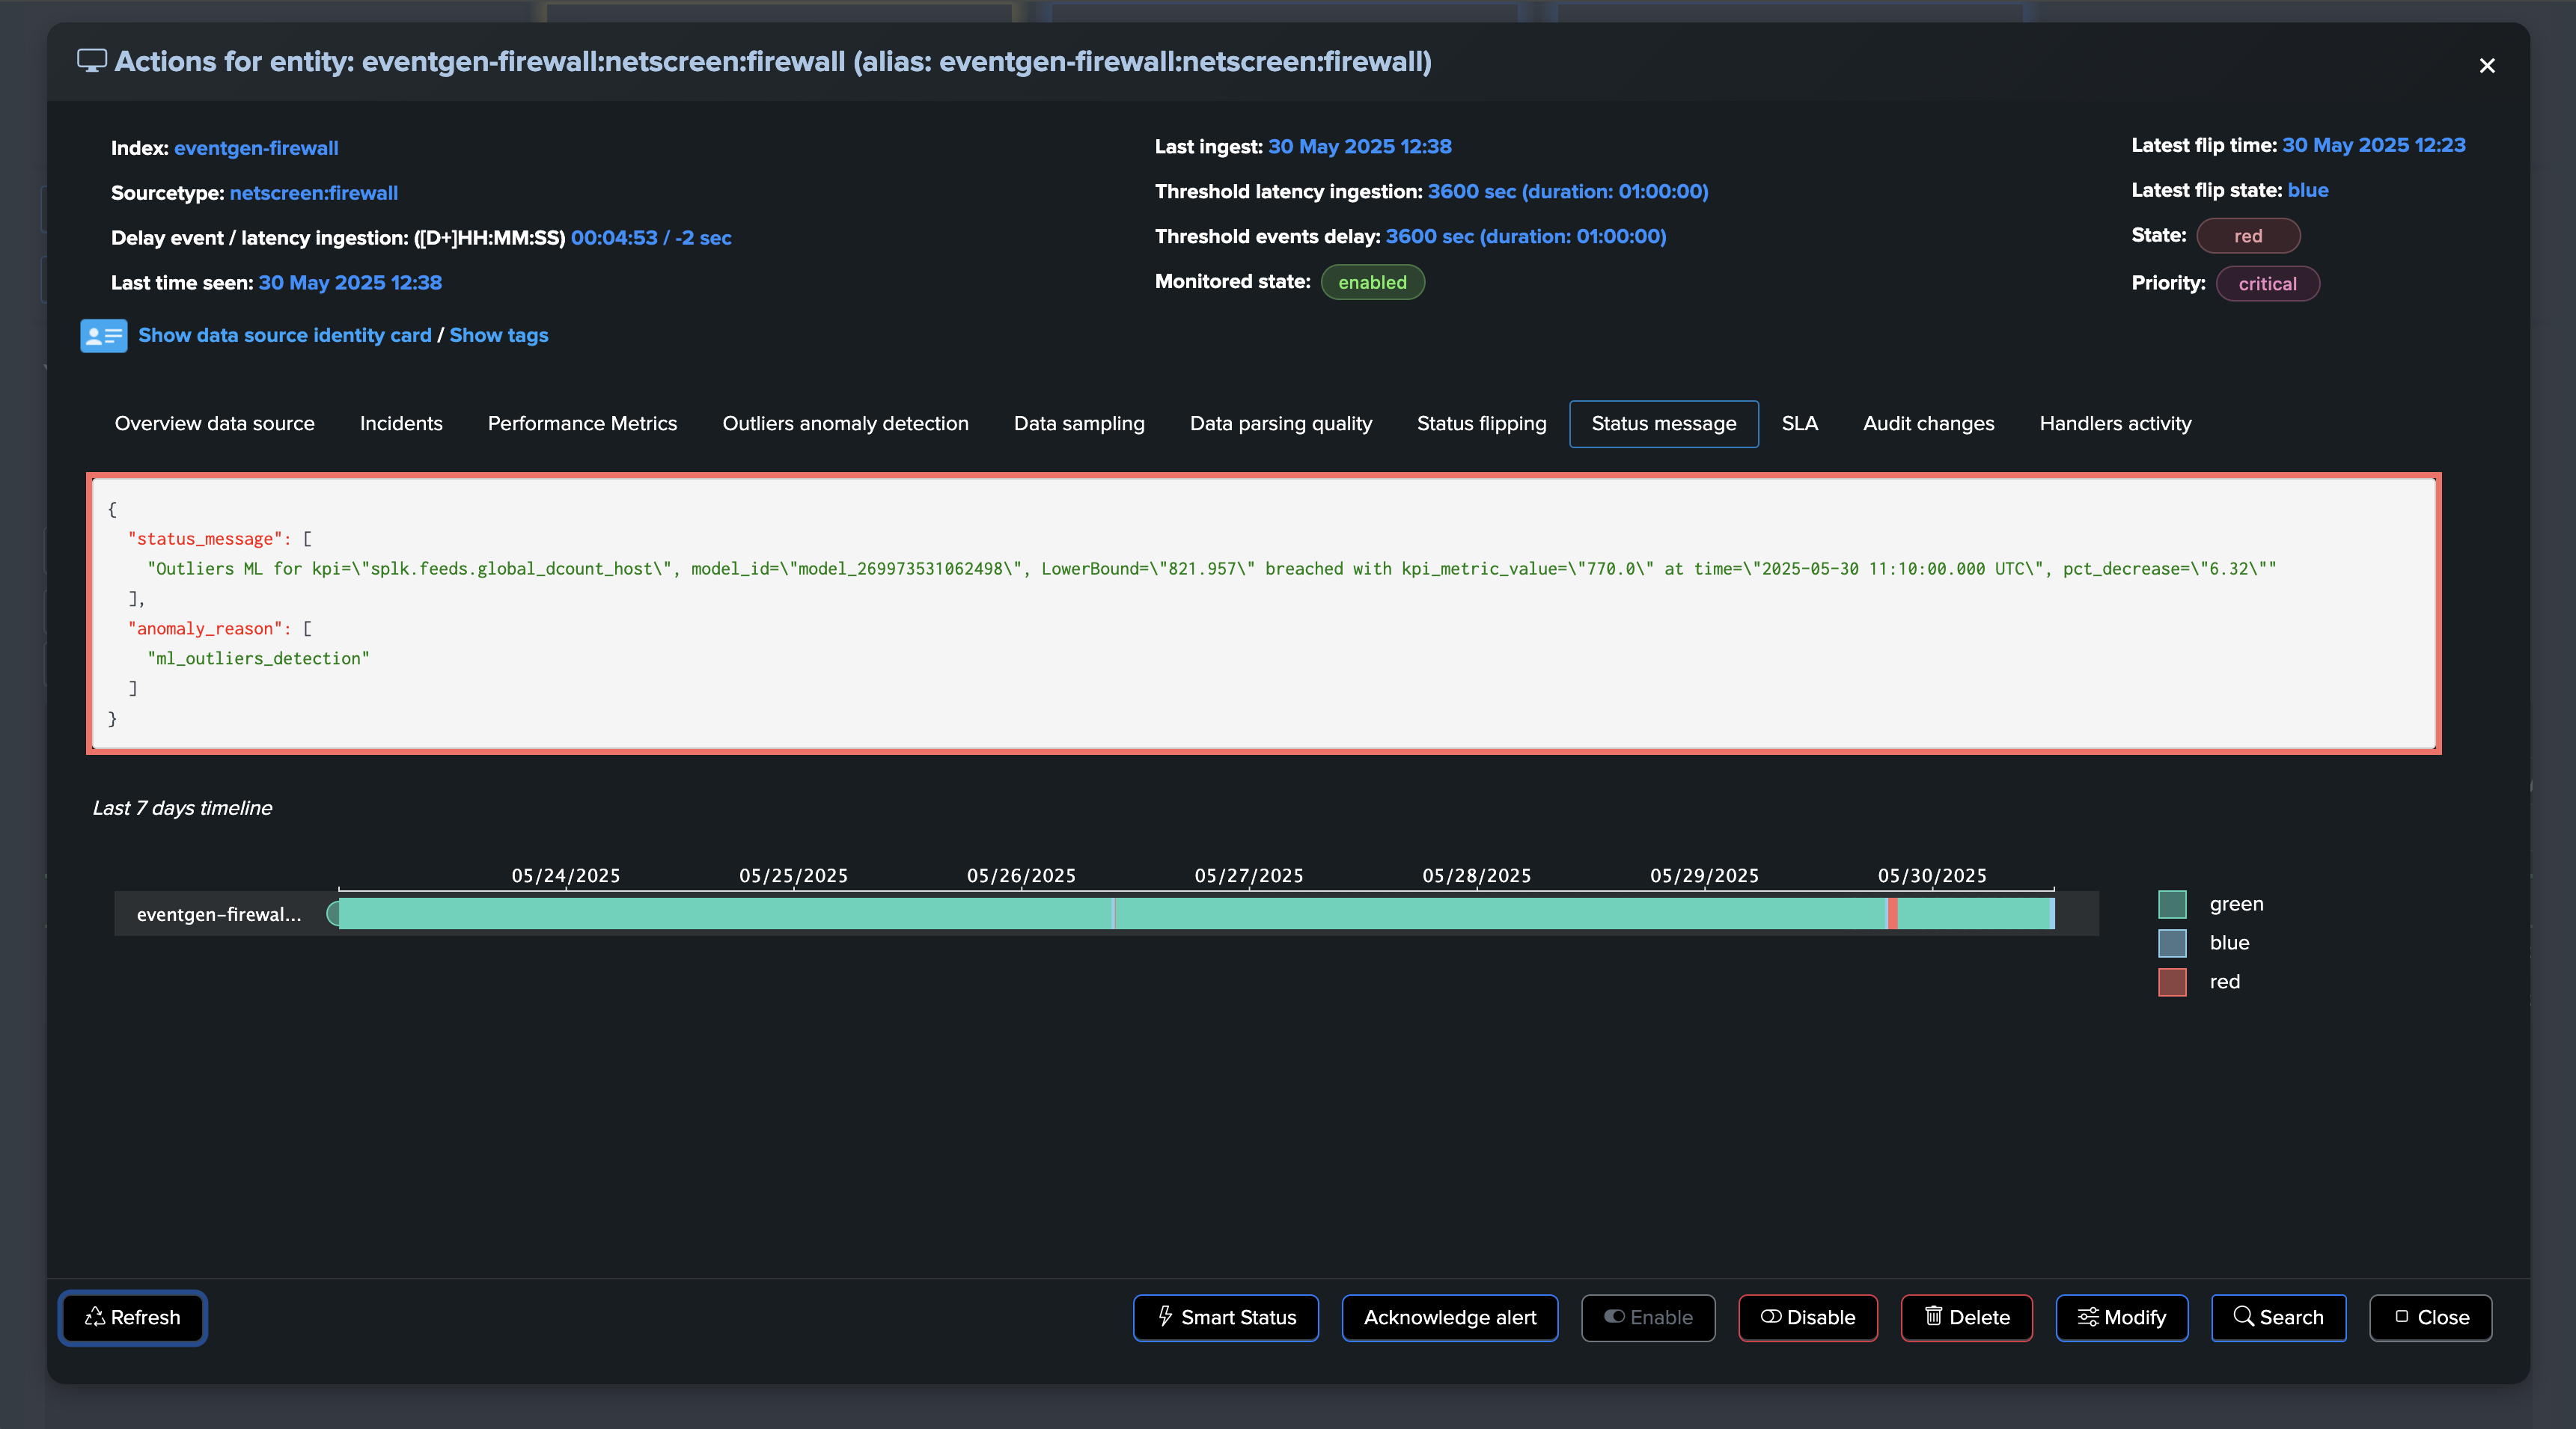2576x1429 pixels.
Task: Click the Enable toggle button
Action: tap(1647, 1317)
